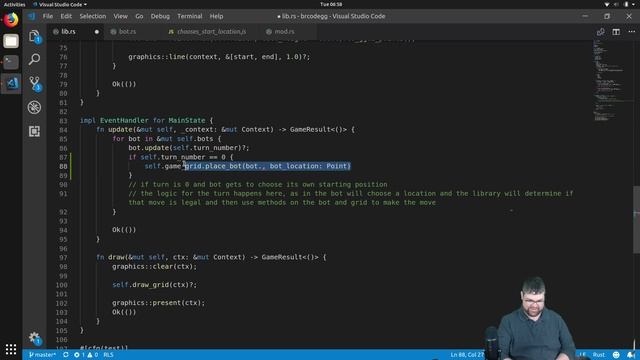Image resolution: width=640 pixels, height=360 pixels.
Task: Click 'impl EventHandler for MainState' line
Action: tap(146, 120)
